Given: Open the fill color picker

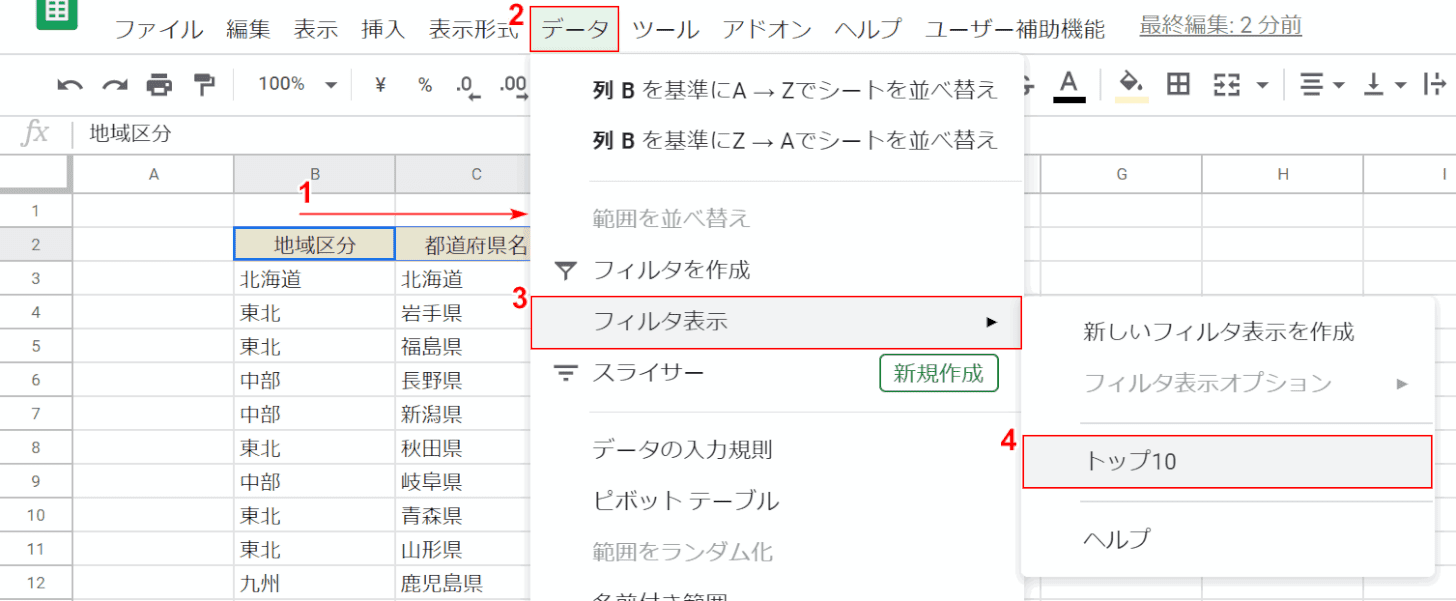Looking at the screenshot, I should coord(1131,86).
